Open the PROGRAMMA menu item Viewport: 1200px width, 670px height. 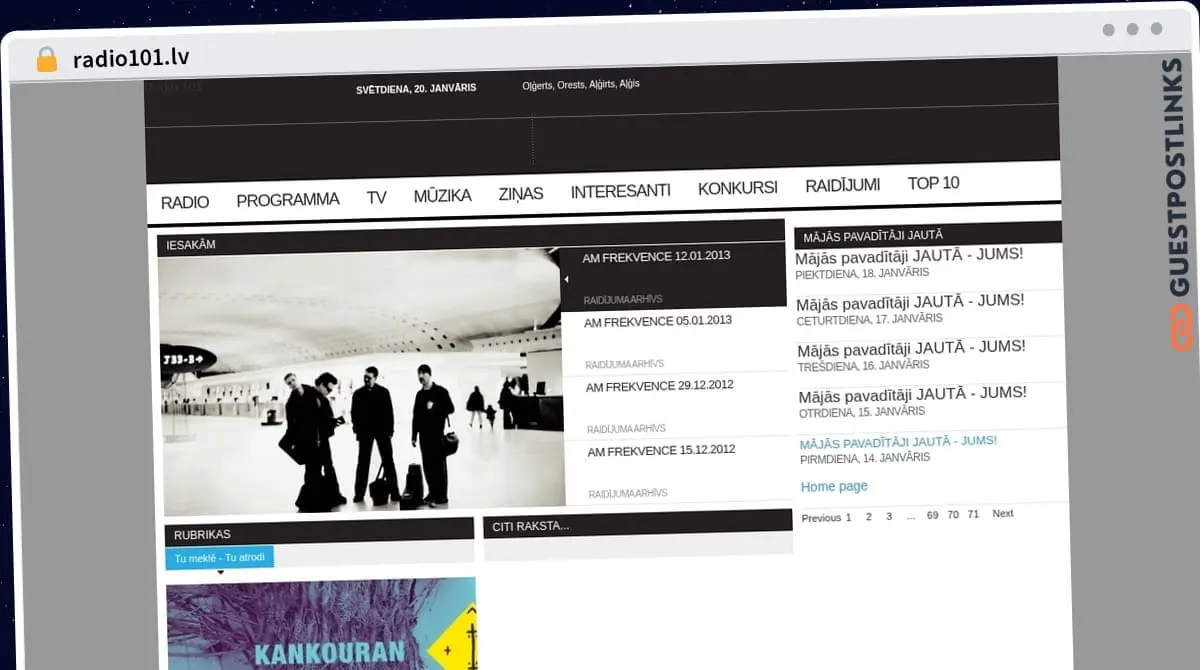pos(288,200)
